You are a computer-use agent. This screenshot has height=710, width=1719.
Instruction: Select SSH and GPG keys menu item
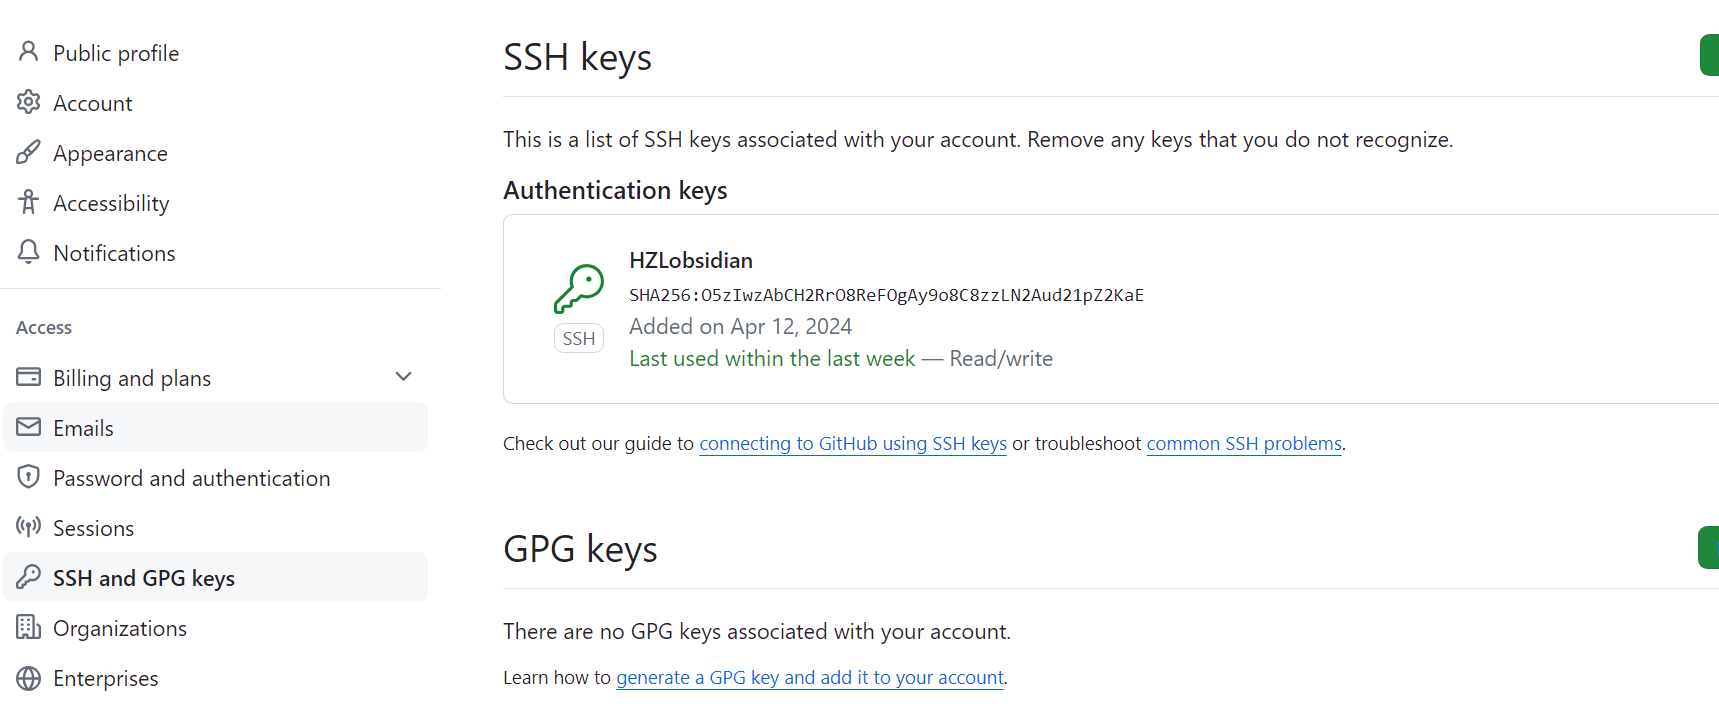144,578
